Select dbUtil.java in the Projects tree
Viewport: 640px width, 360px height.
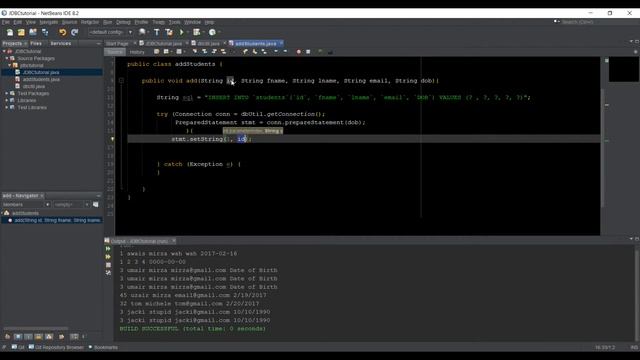click(x=34, y=87)
